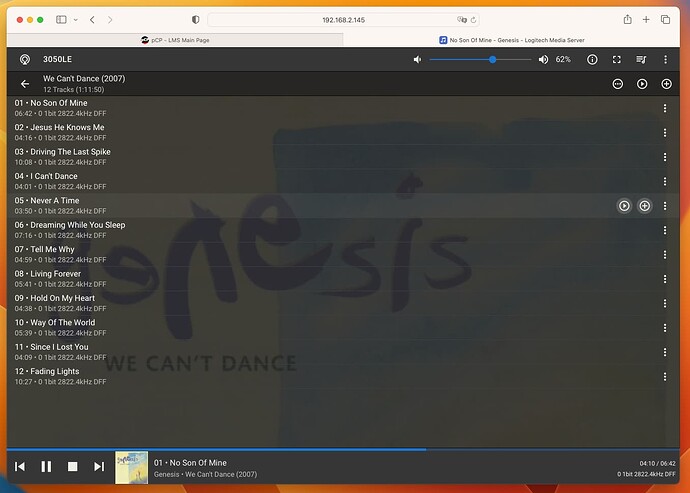Show Safari tab overview

tap(665, 20)
